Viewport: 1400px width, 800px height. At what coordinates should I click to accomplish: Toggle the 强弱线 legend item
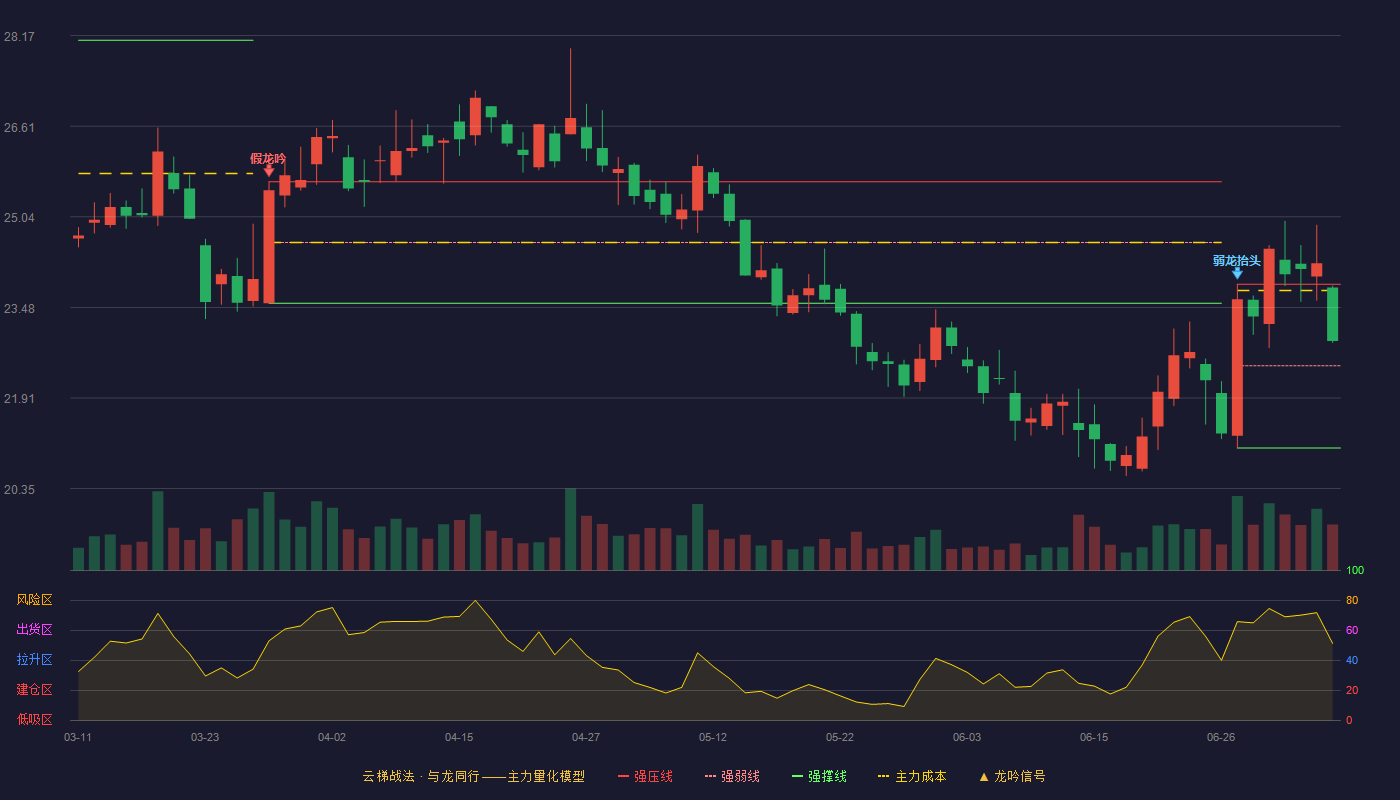(732, 776)
